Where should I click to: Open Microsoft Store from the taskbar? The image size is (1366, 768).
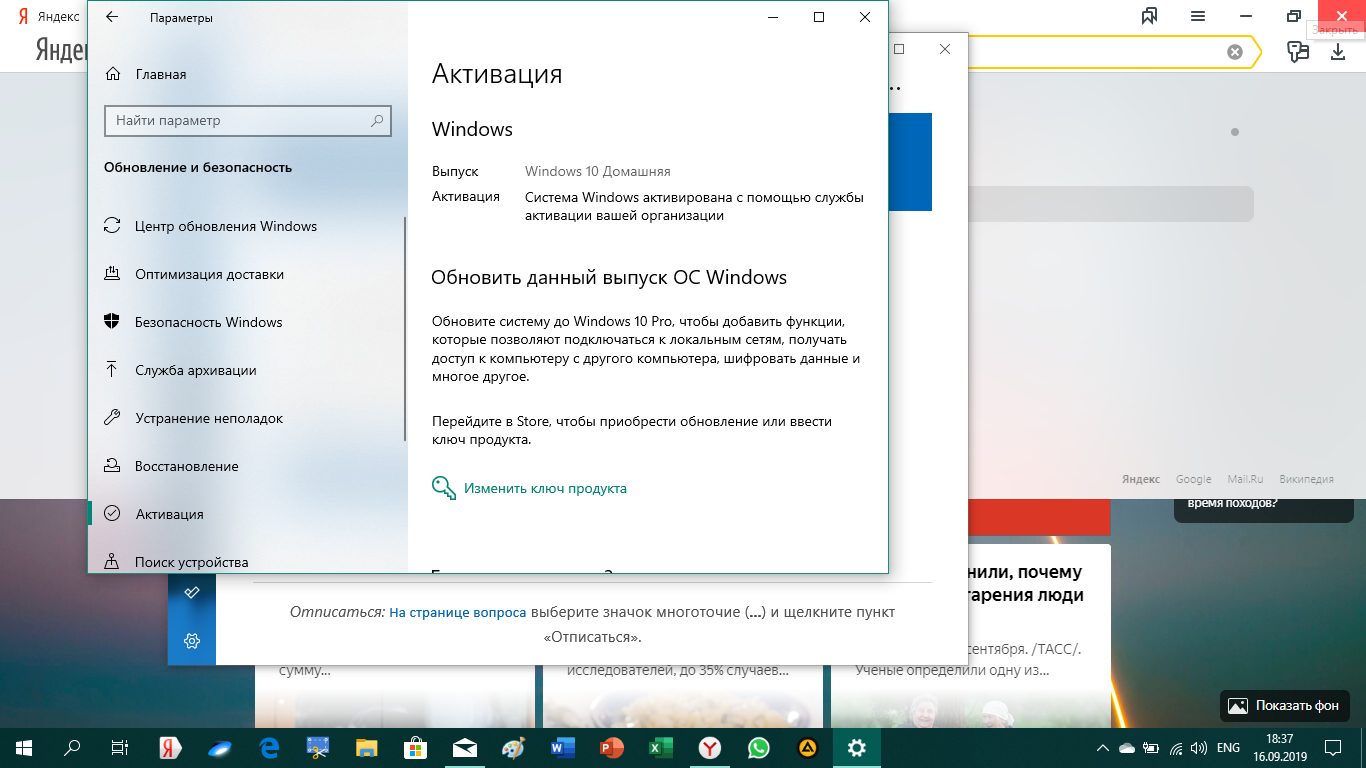416,747
